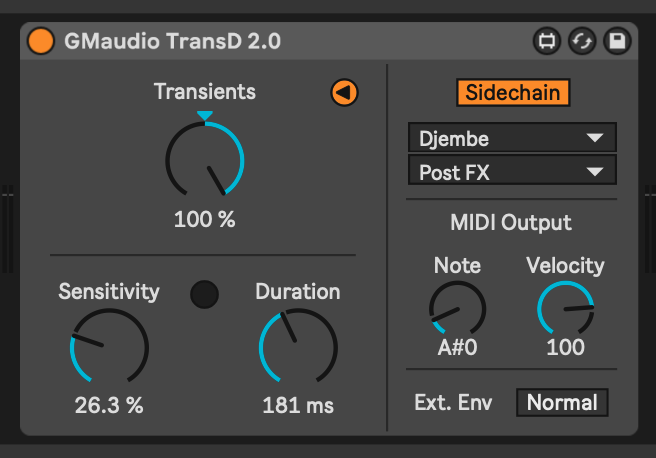
Task: Click the 100 % transients value
Action: [205, 219]
